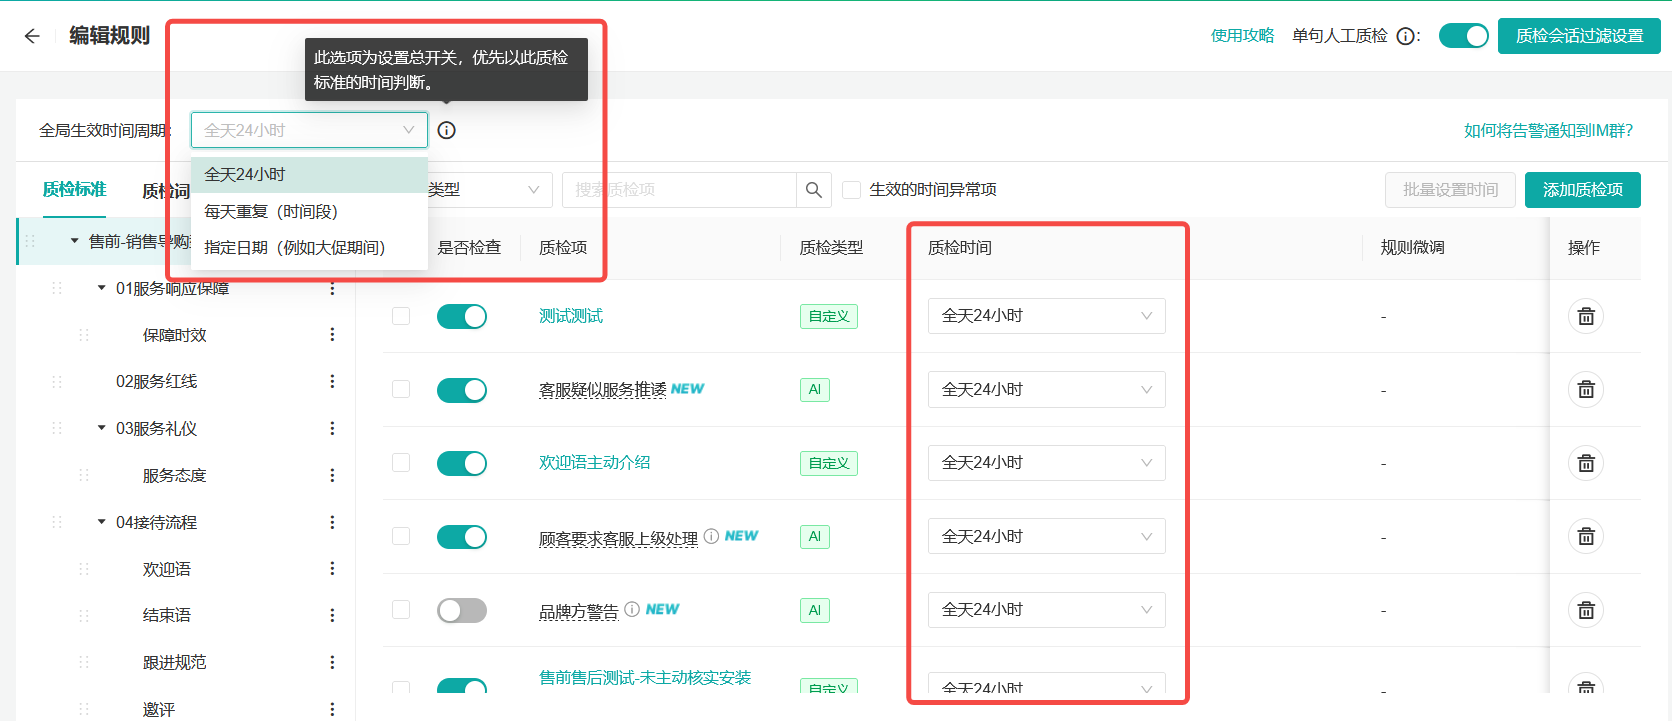Choose 每天重复（时间段）option
This screenshot has height=721, width=1672.
coord(309,212)
